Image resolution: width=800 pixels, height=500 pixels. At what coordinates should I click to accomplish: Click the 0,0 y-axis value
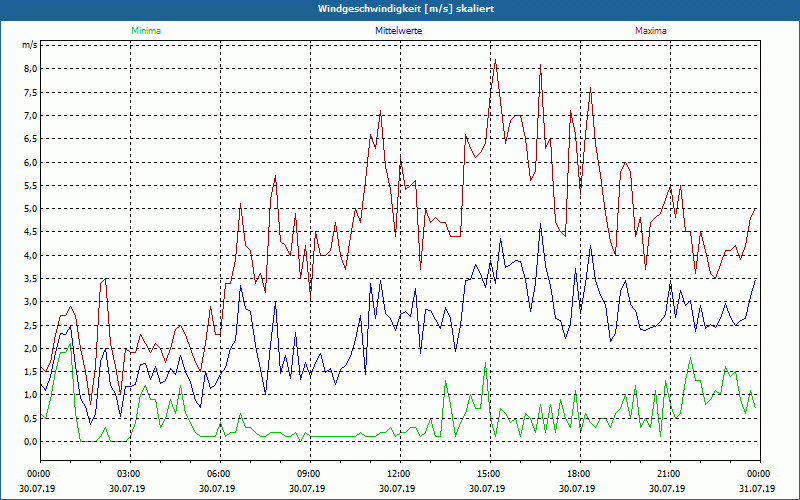pyautogui.click(x=30, y=442)
